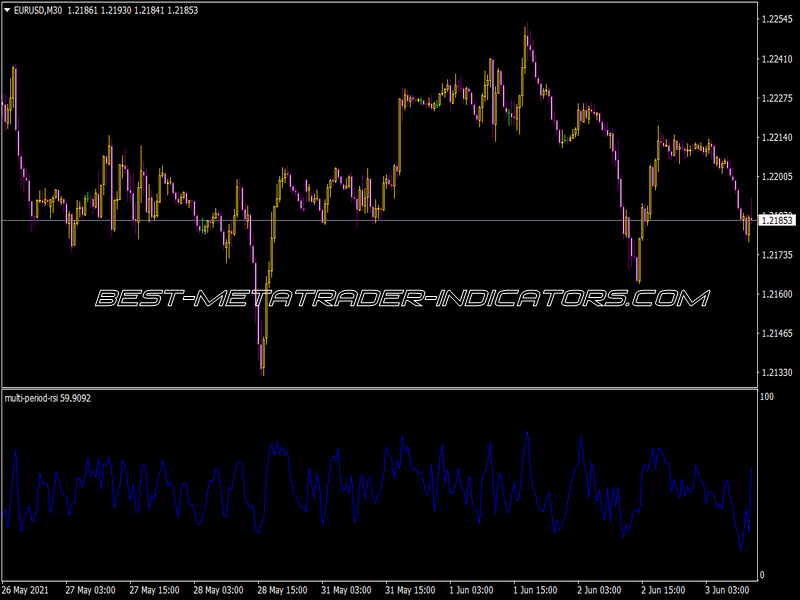This screenshot has height=600, width=800.
Task: Click the 1.22140 price axis label
Action: coord(777,137)
